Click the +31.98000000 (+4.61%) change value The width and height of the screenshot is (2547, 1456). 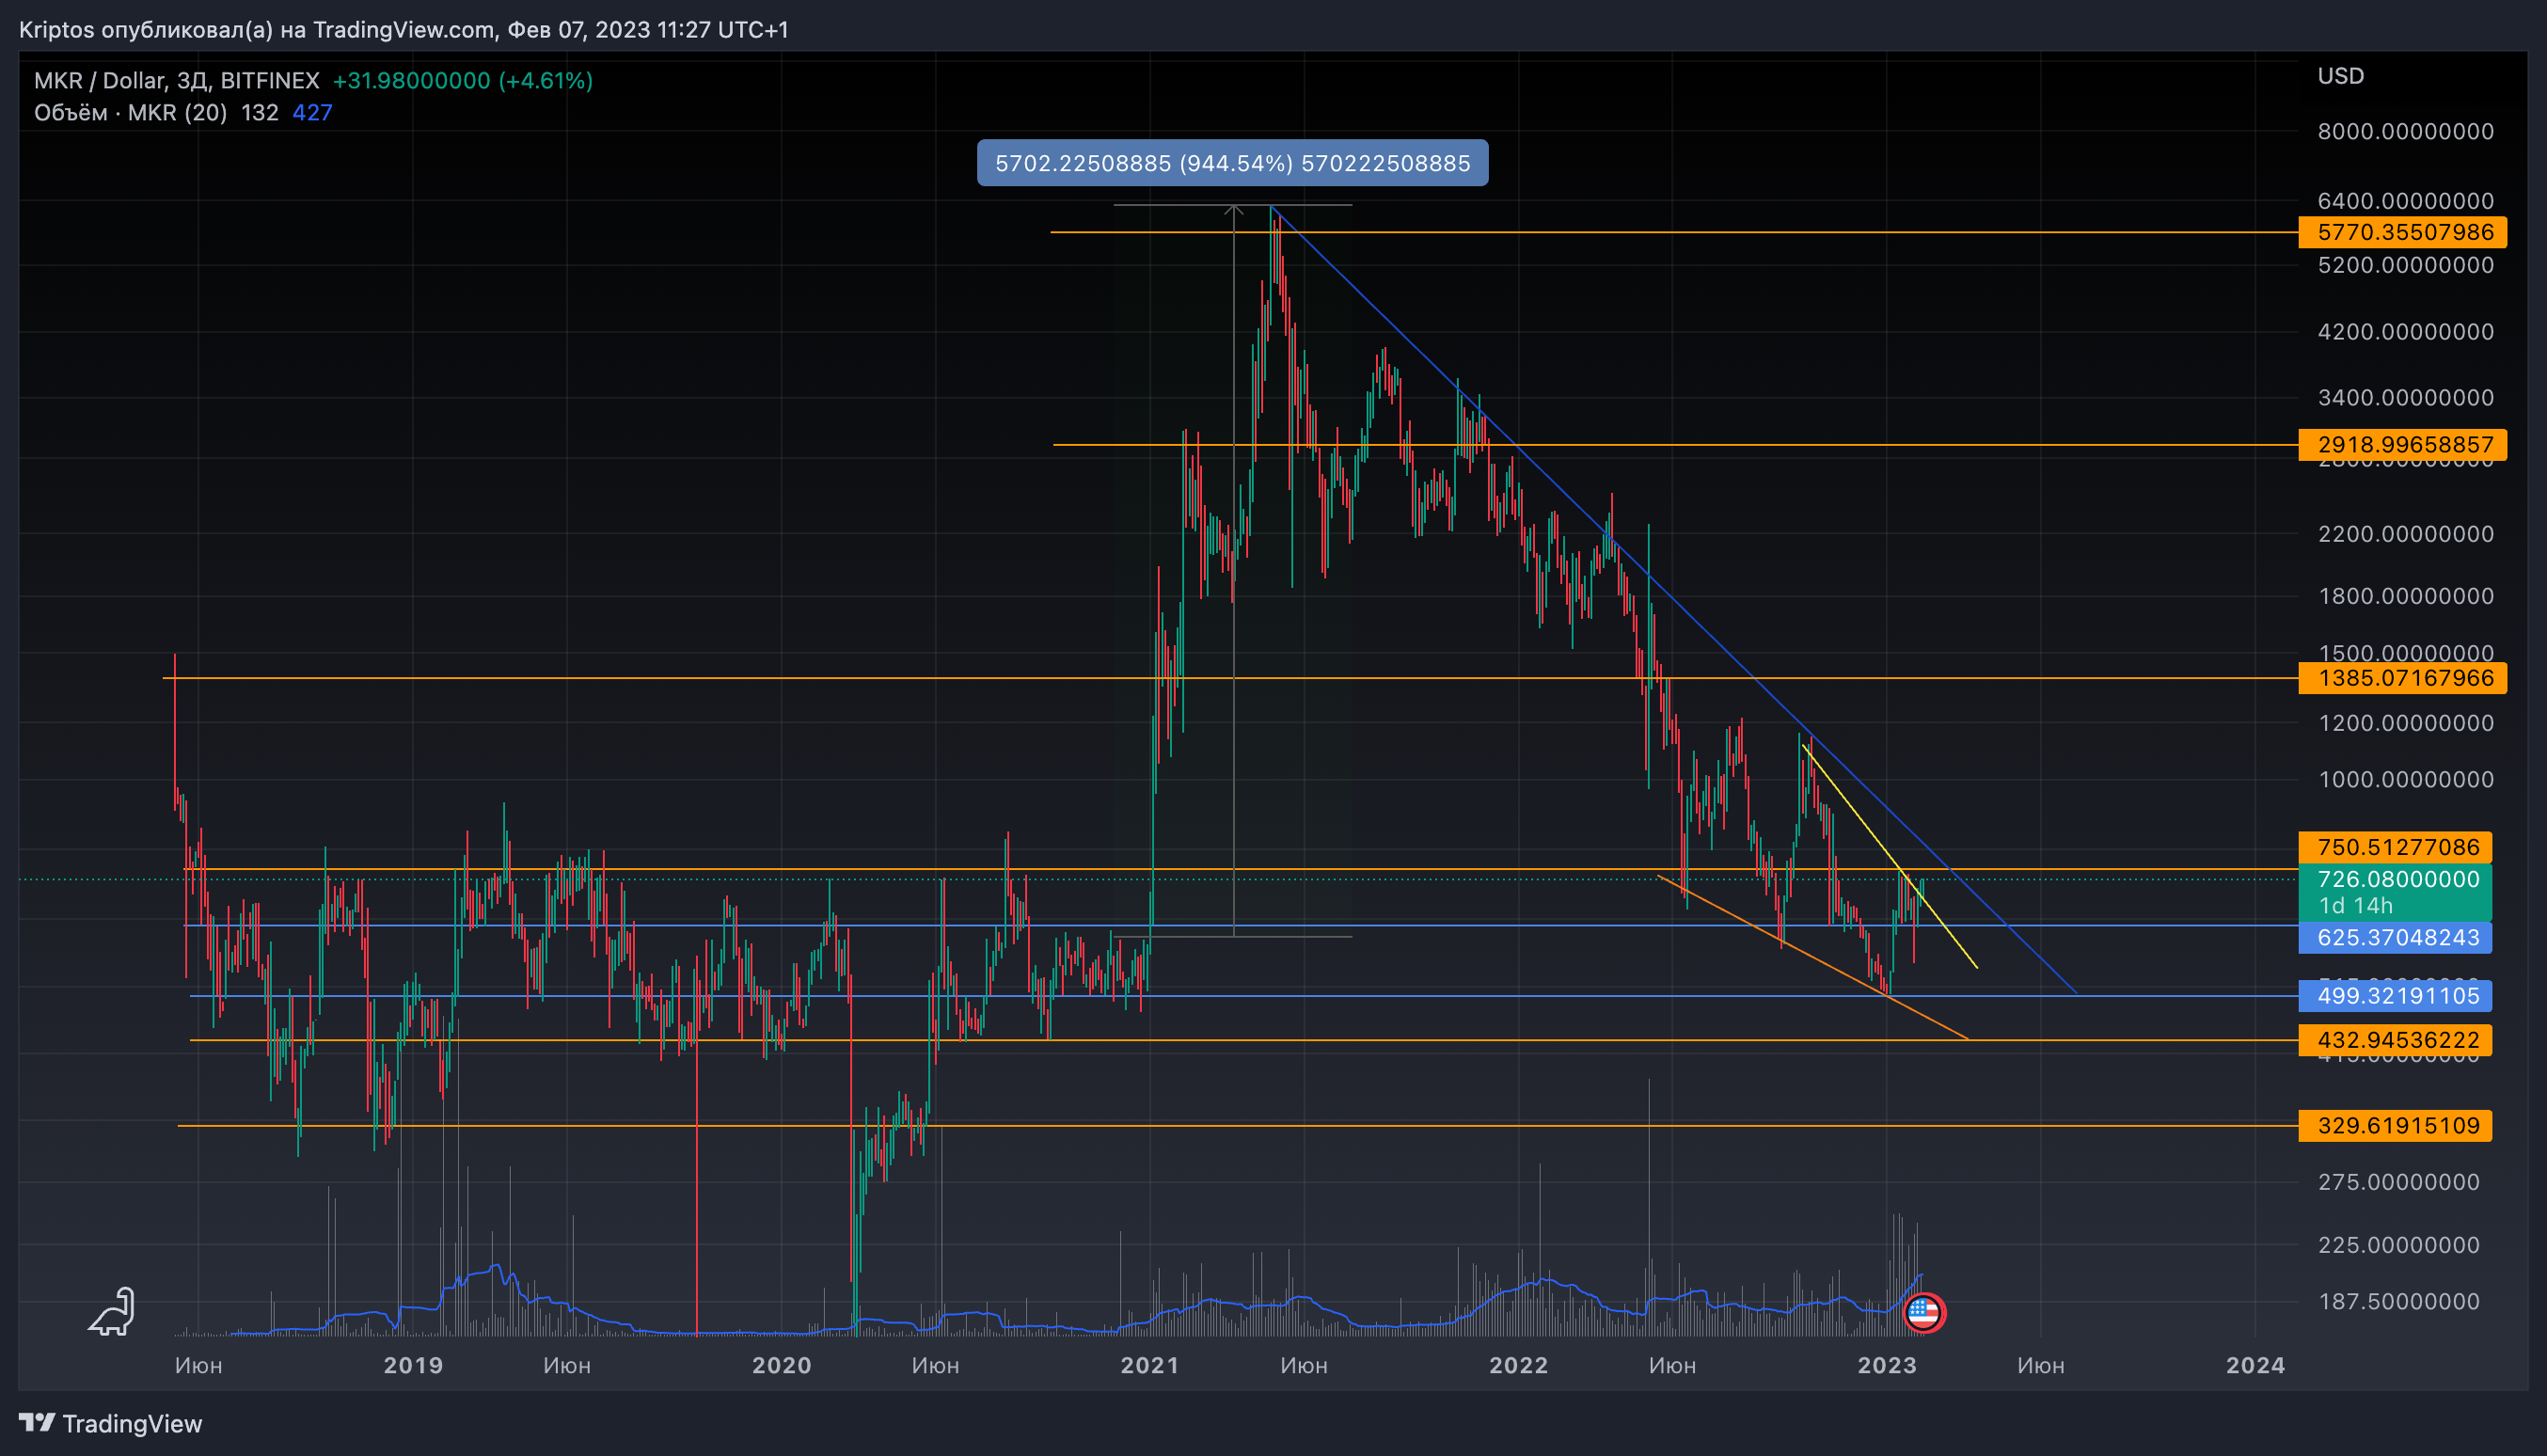pyautogui.click(x=462, y=80)
